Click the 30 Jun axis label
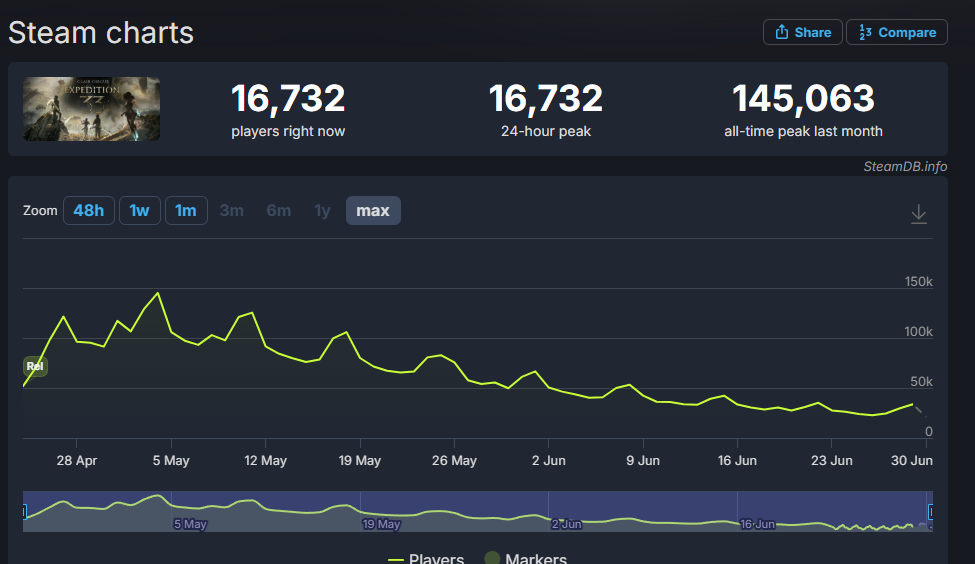This screenshot has height=564, width=975. point(912,461)
